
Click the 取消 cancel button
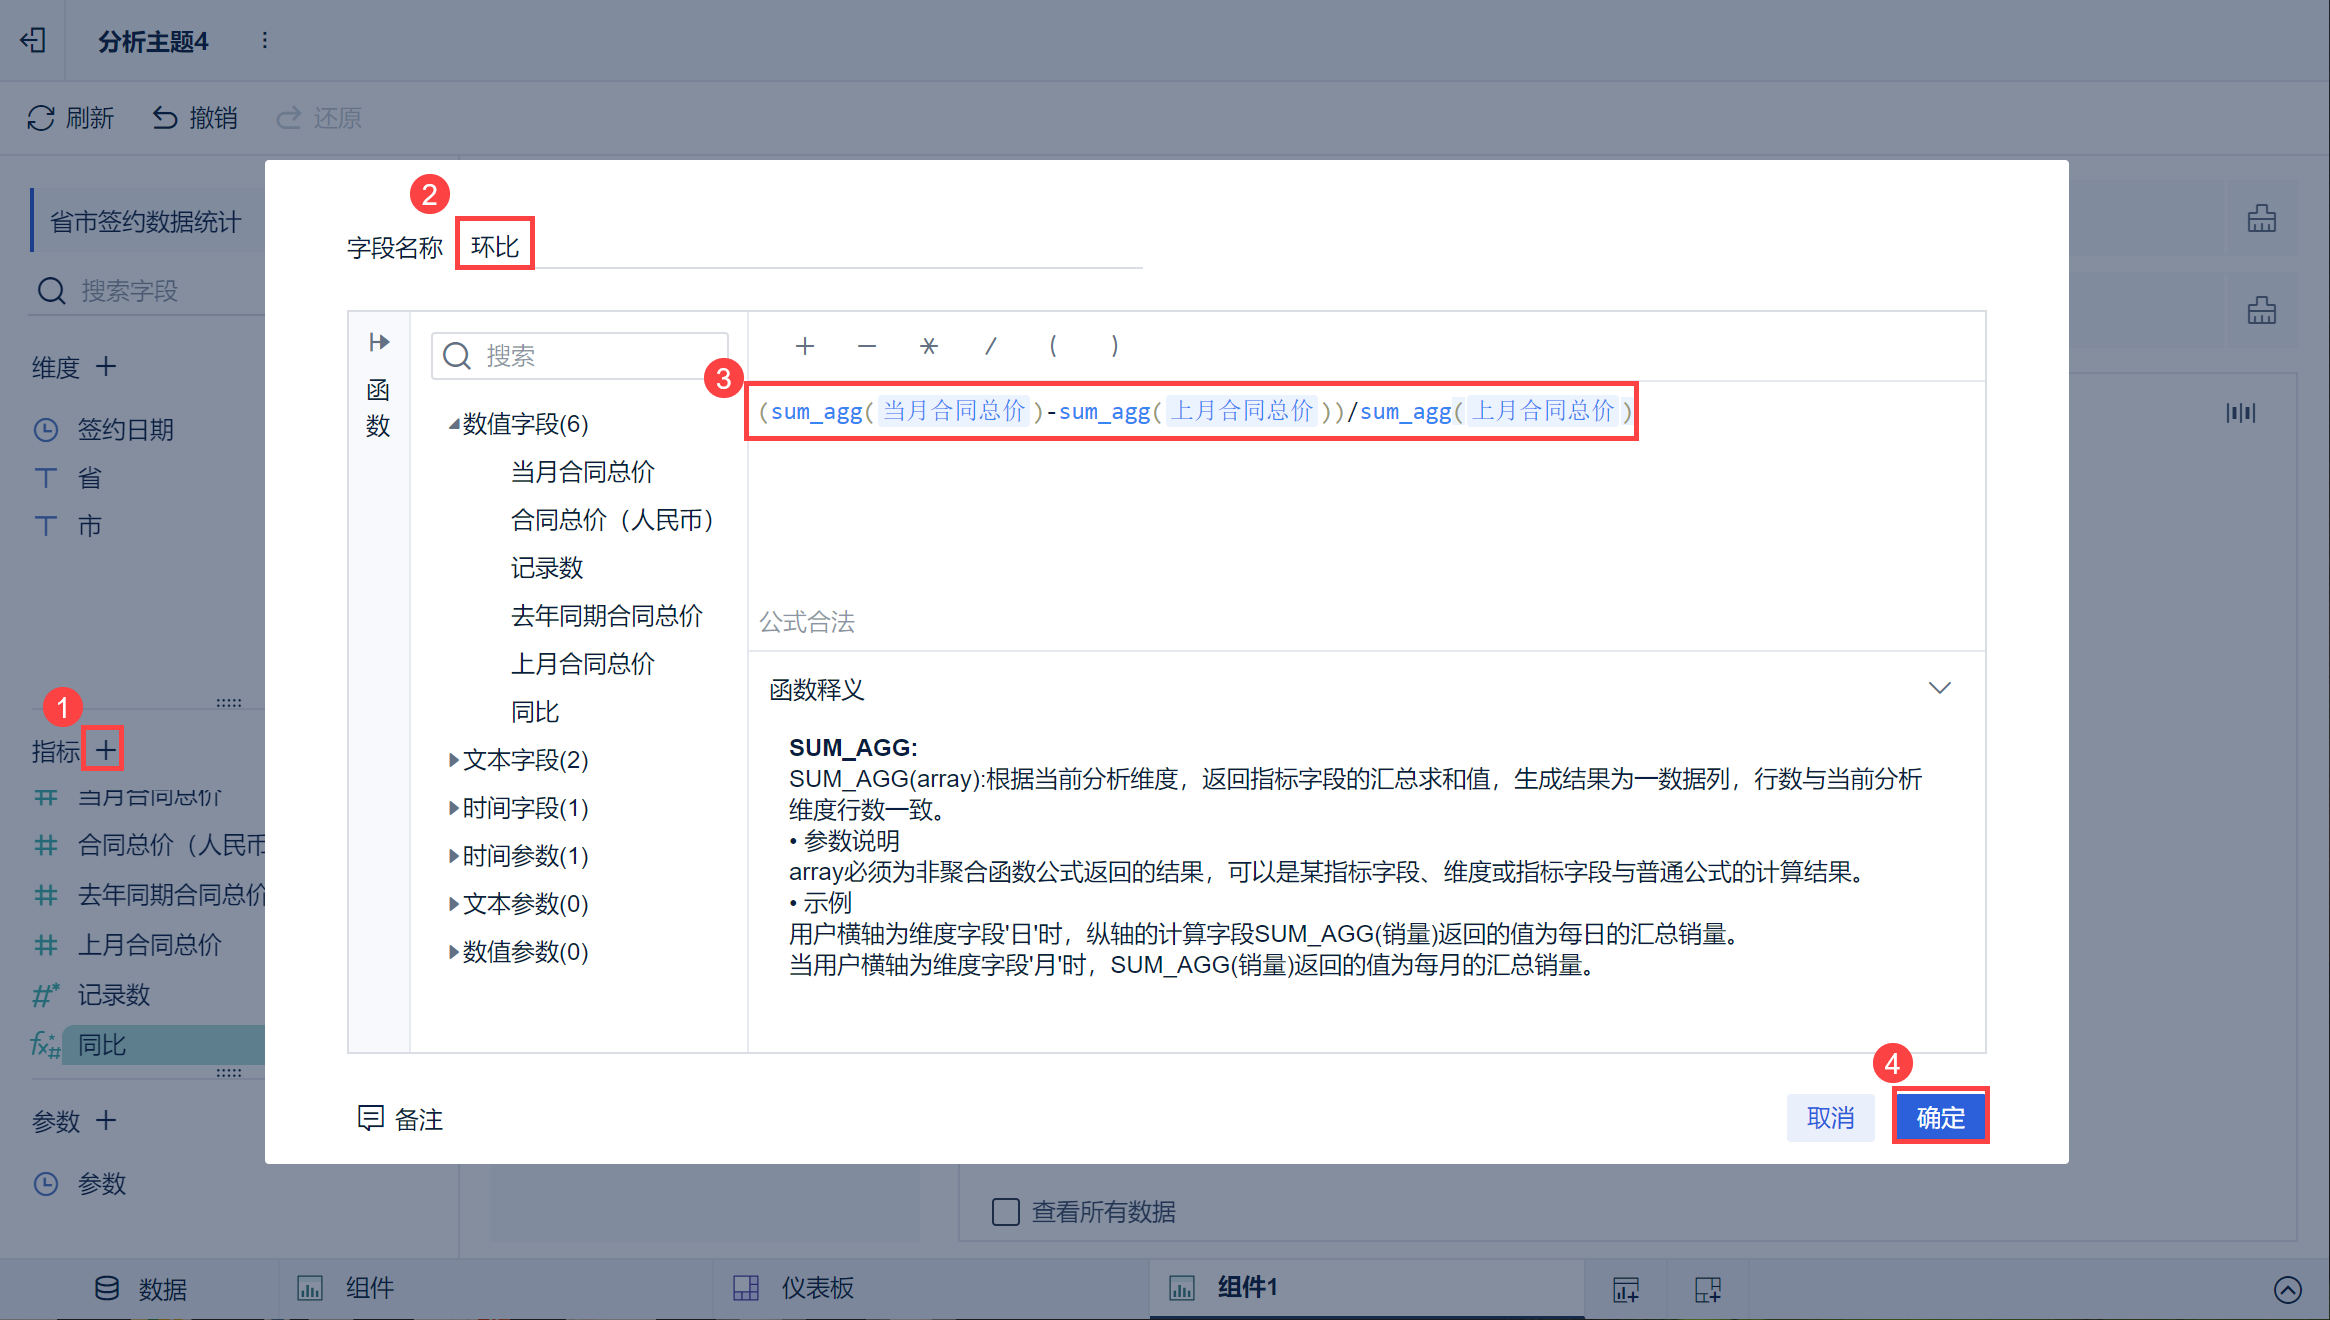pyautogui.click(x=1830, y=1117)
